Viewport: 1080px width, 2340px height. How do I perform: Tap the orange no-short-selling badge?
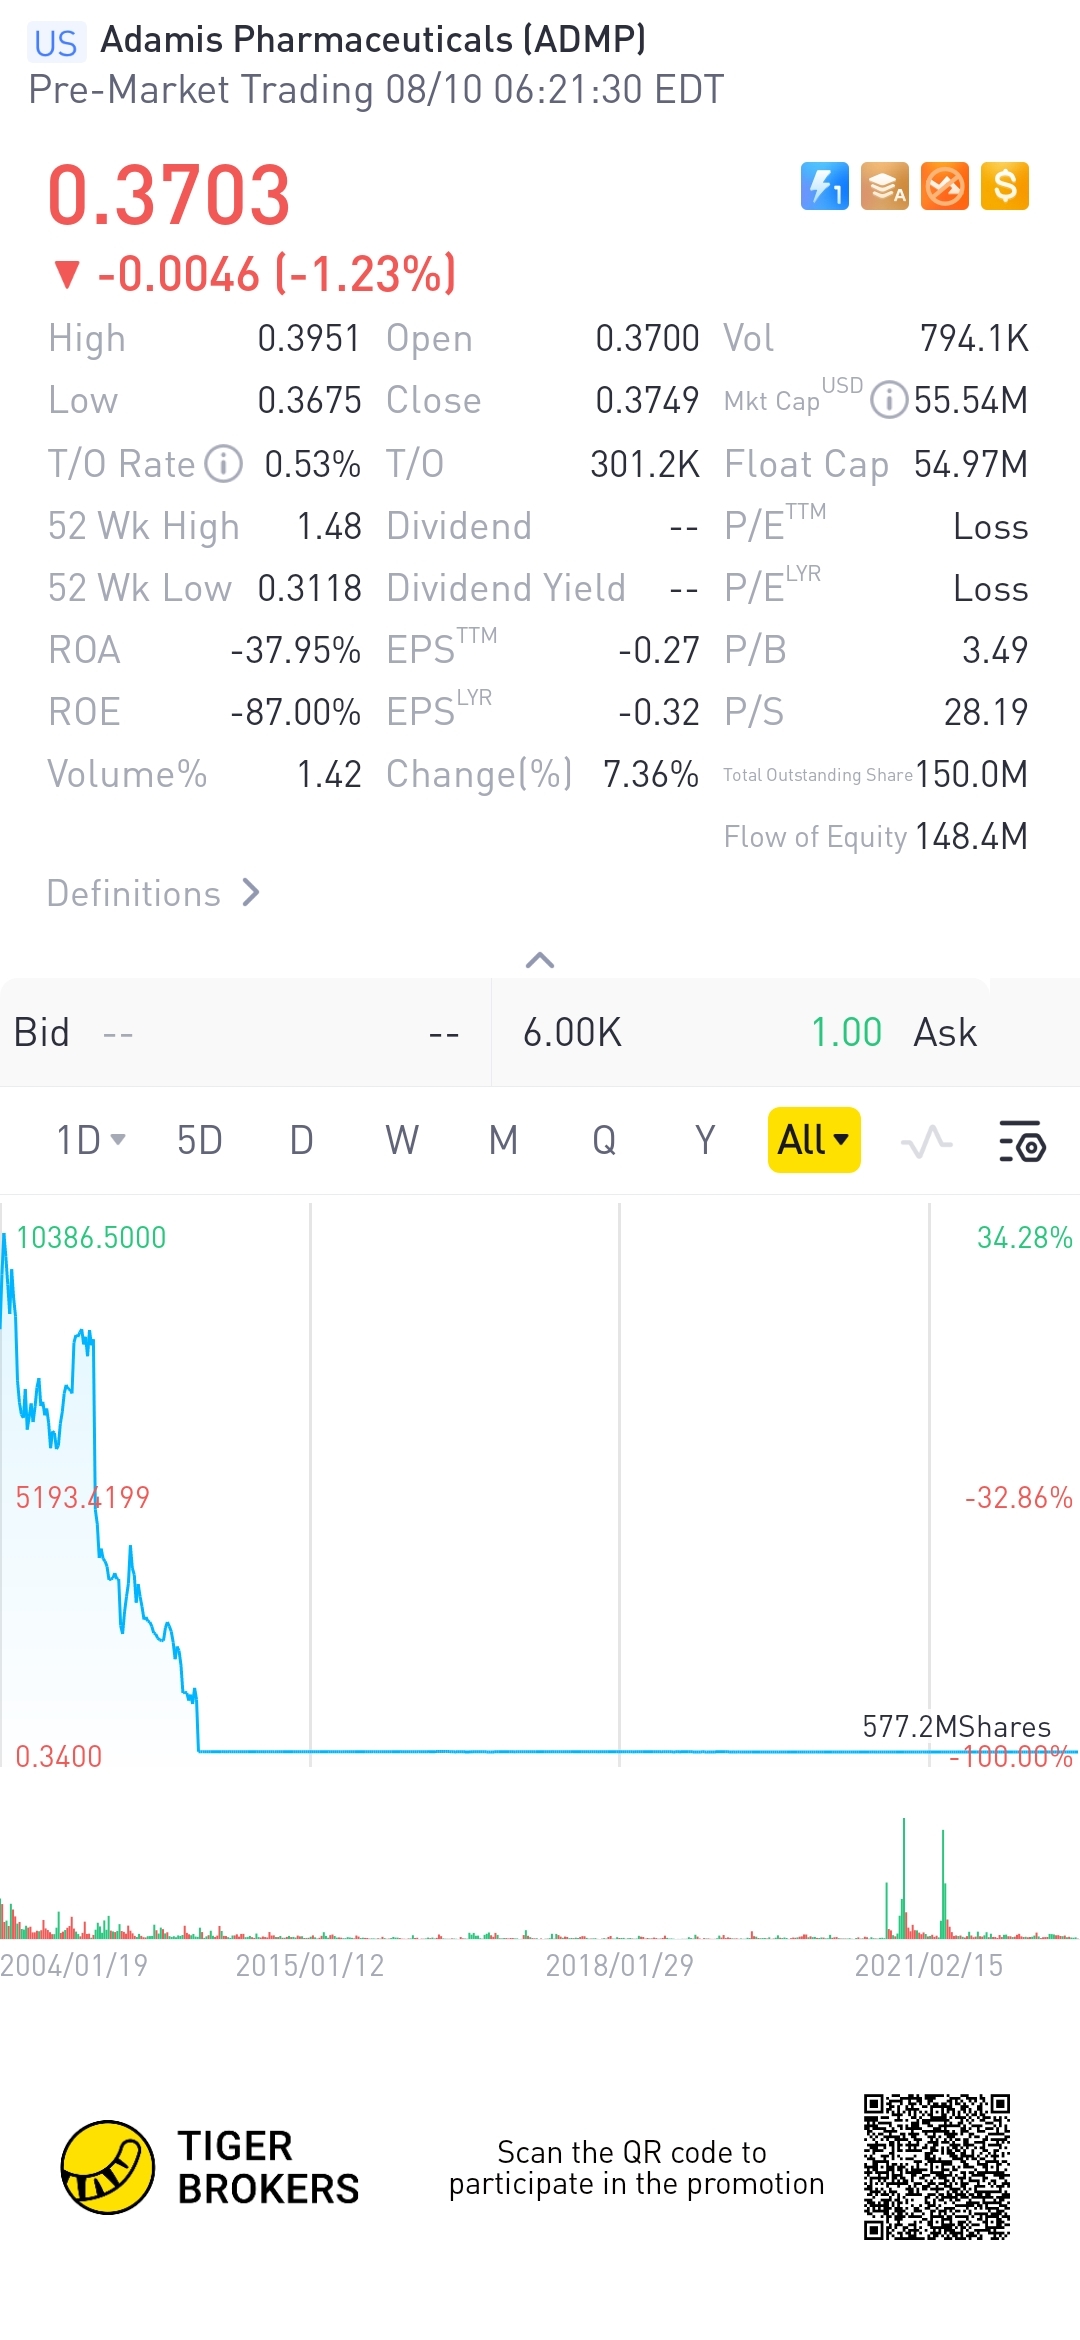tap(945, 186)
